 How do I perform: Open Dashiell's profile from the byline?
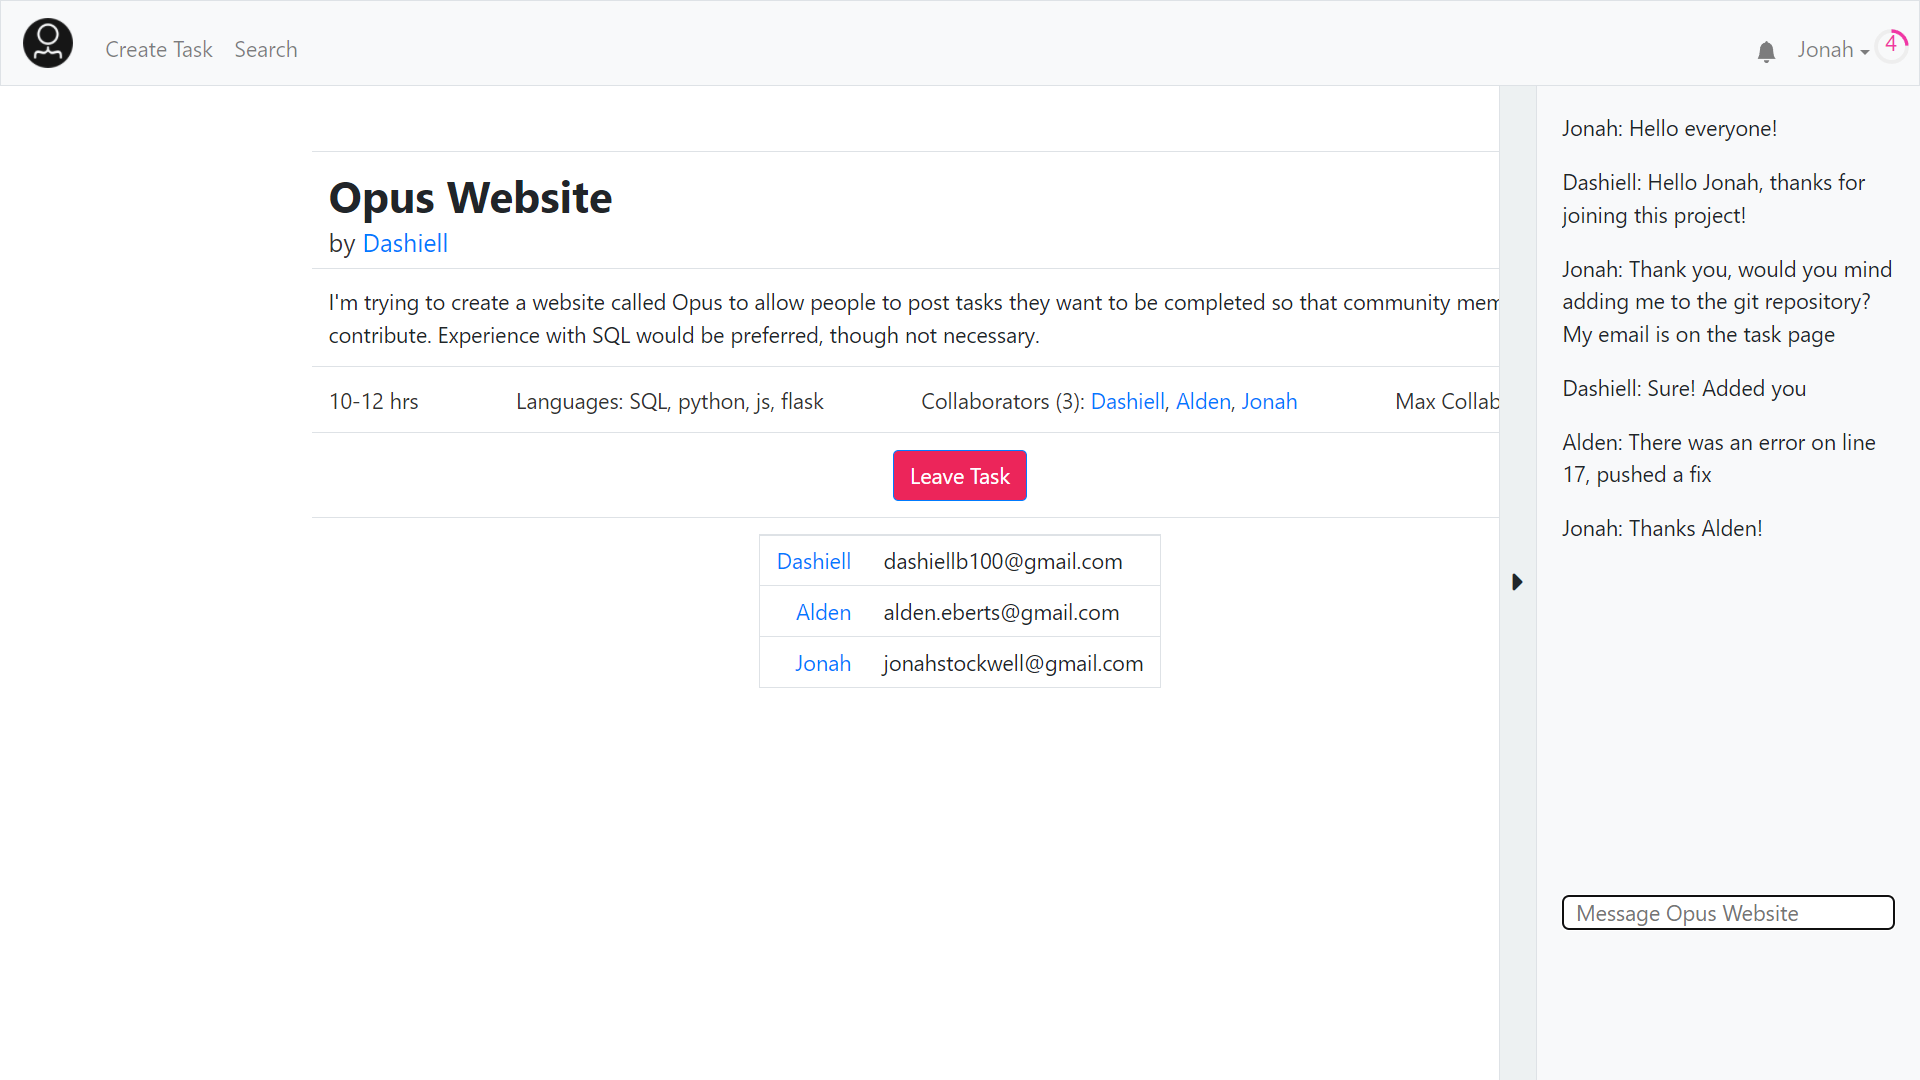(405, 243)
